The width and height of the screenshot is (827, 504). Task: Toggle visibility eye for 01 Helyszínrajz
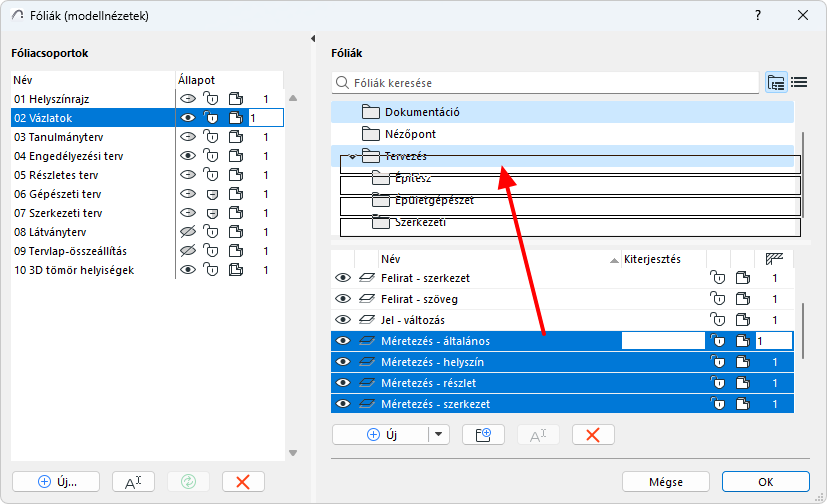click(x=188, y=99)
